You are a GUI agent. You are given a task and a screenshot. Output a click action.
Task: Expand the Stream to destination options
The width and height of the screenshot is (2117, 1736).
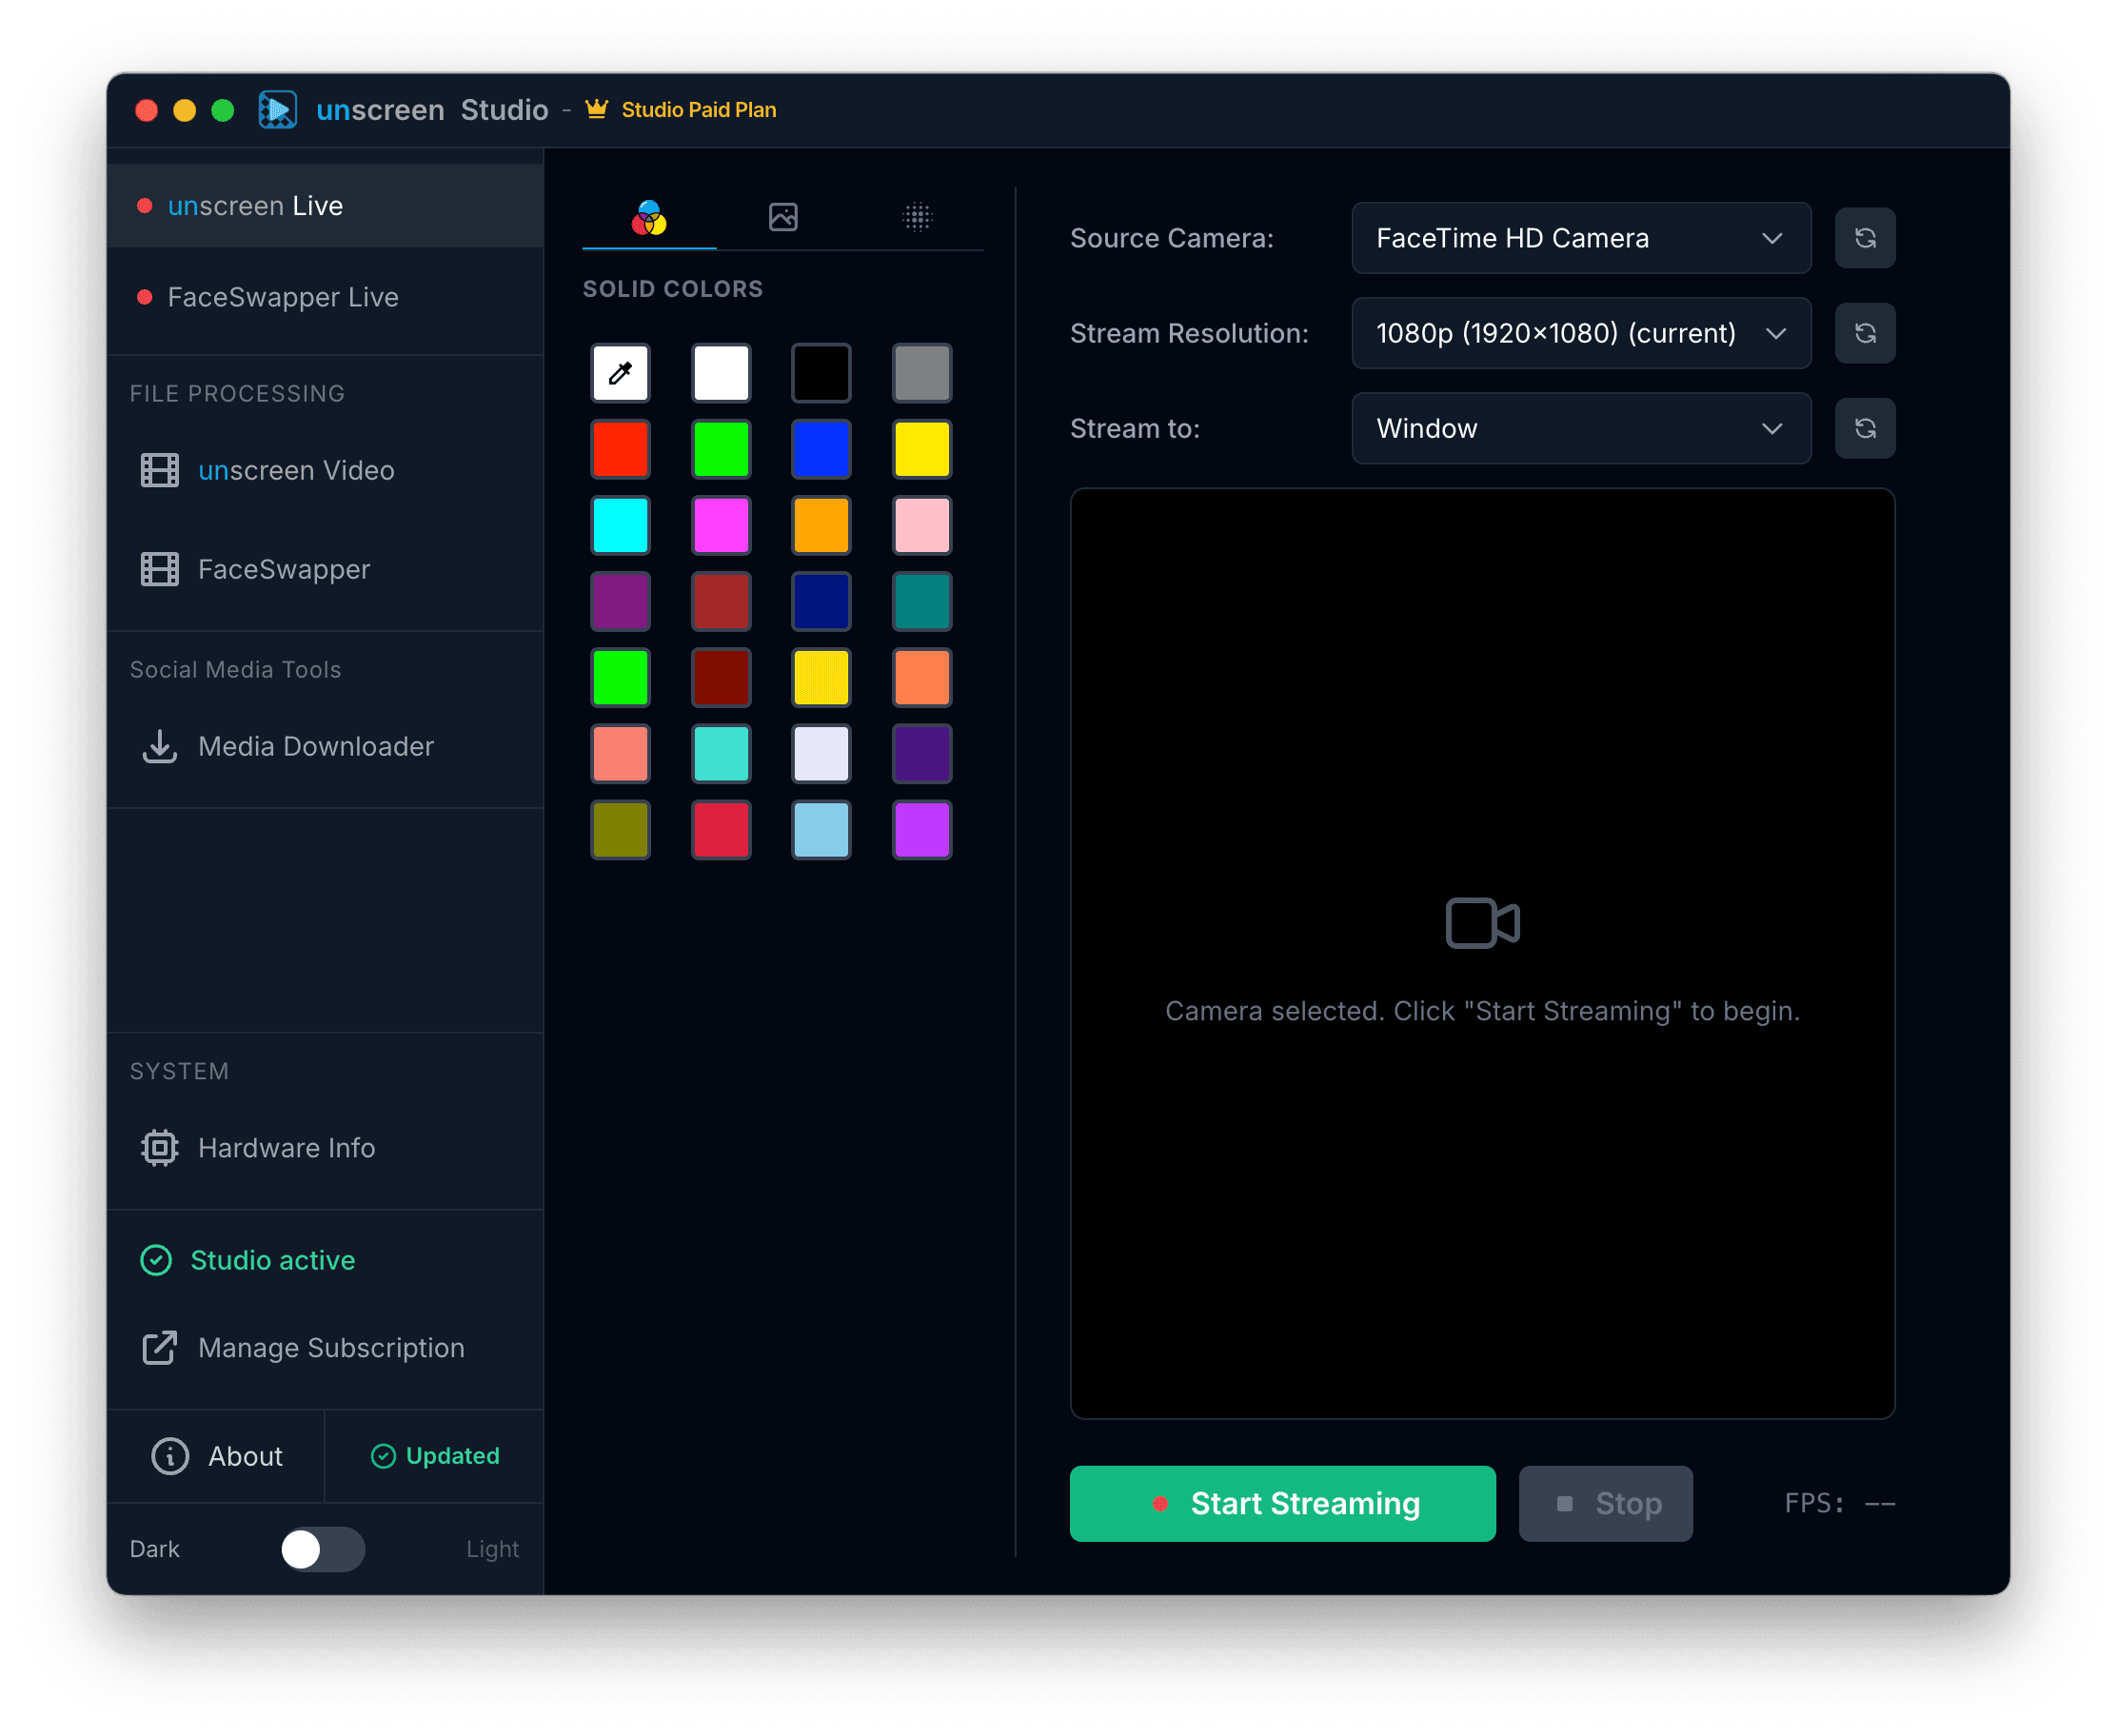click(1580, 428)
